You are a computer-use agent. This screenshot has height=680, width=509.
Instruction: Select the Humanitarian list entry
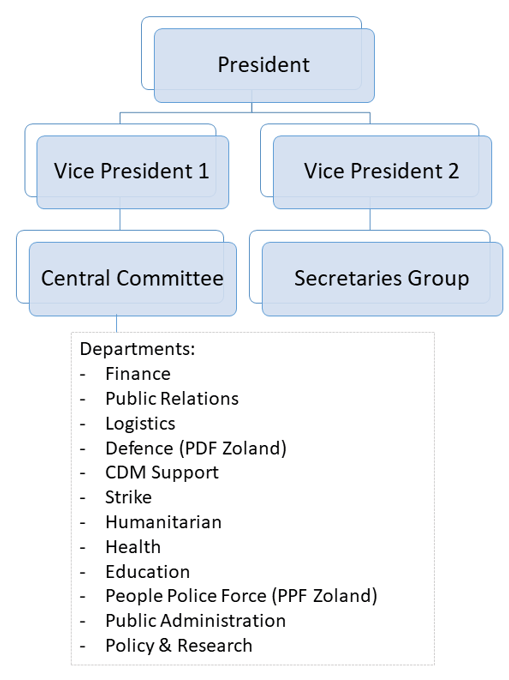(x=163, y=522)
